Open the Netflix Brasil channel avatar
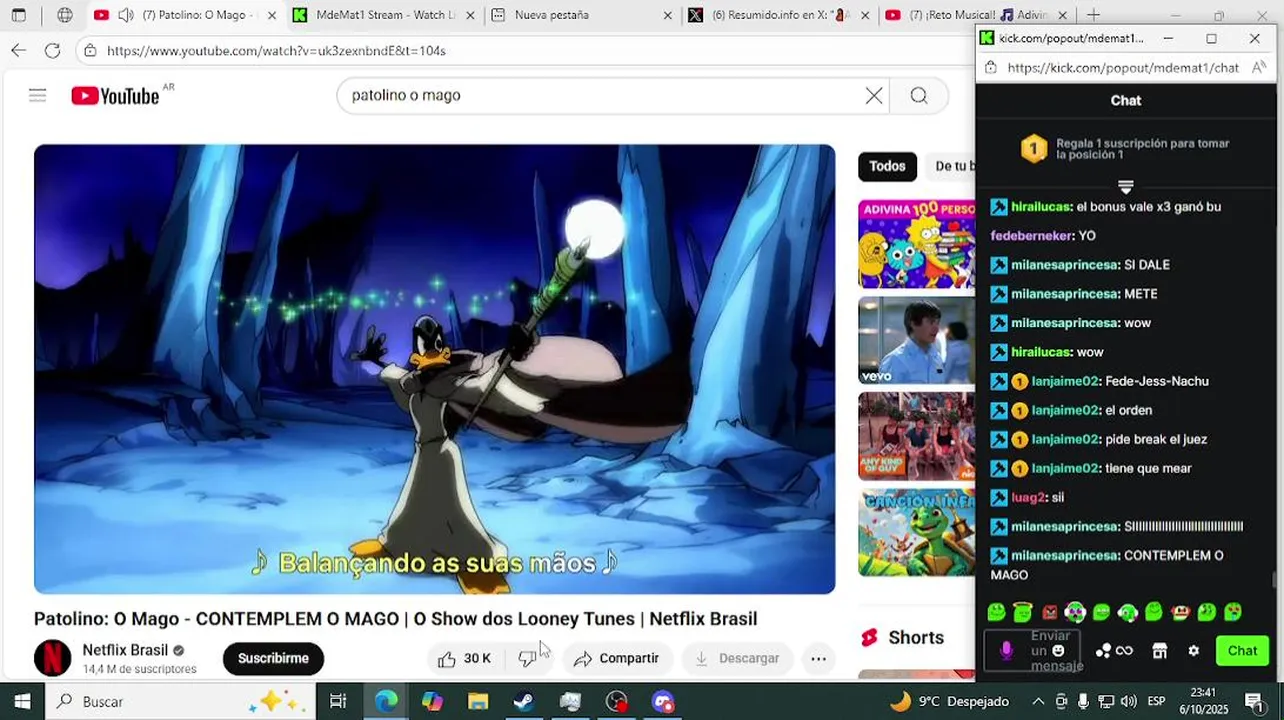This screenshot has width=1284, height=720. 53,658
